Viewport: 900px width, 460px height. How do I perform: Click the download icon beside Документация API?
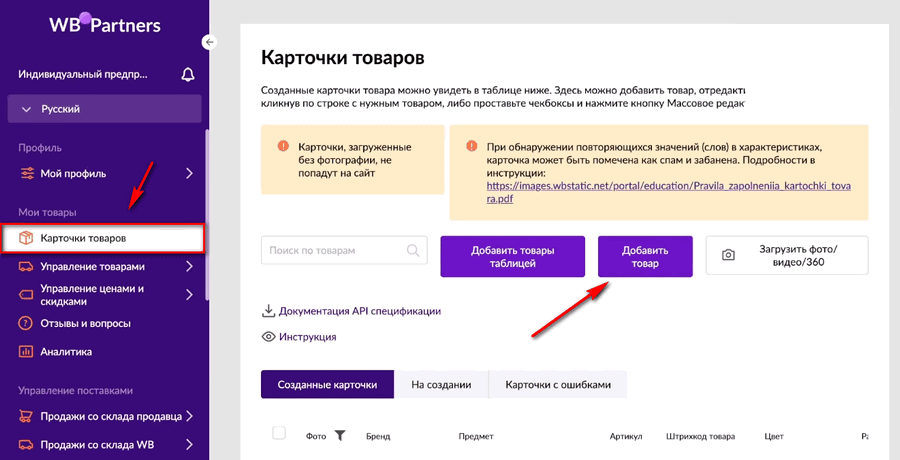268,311
